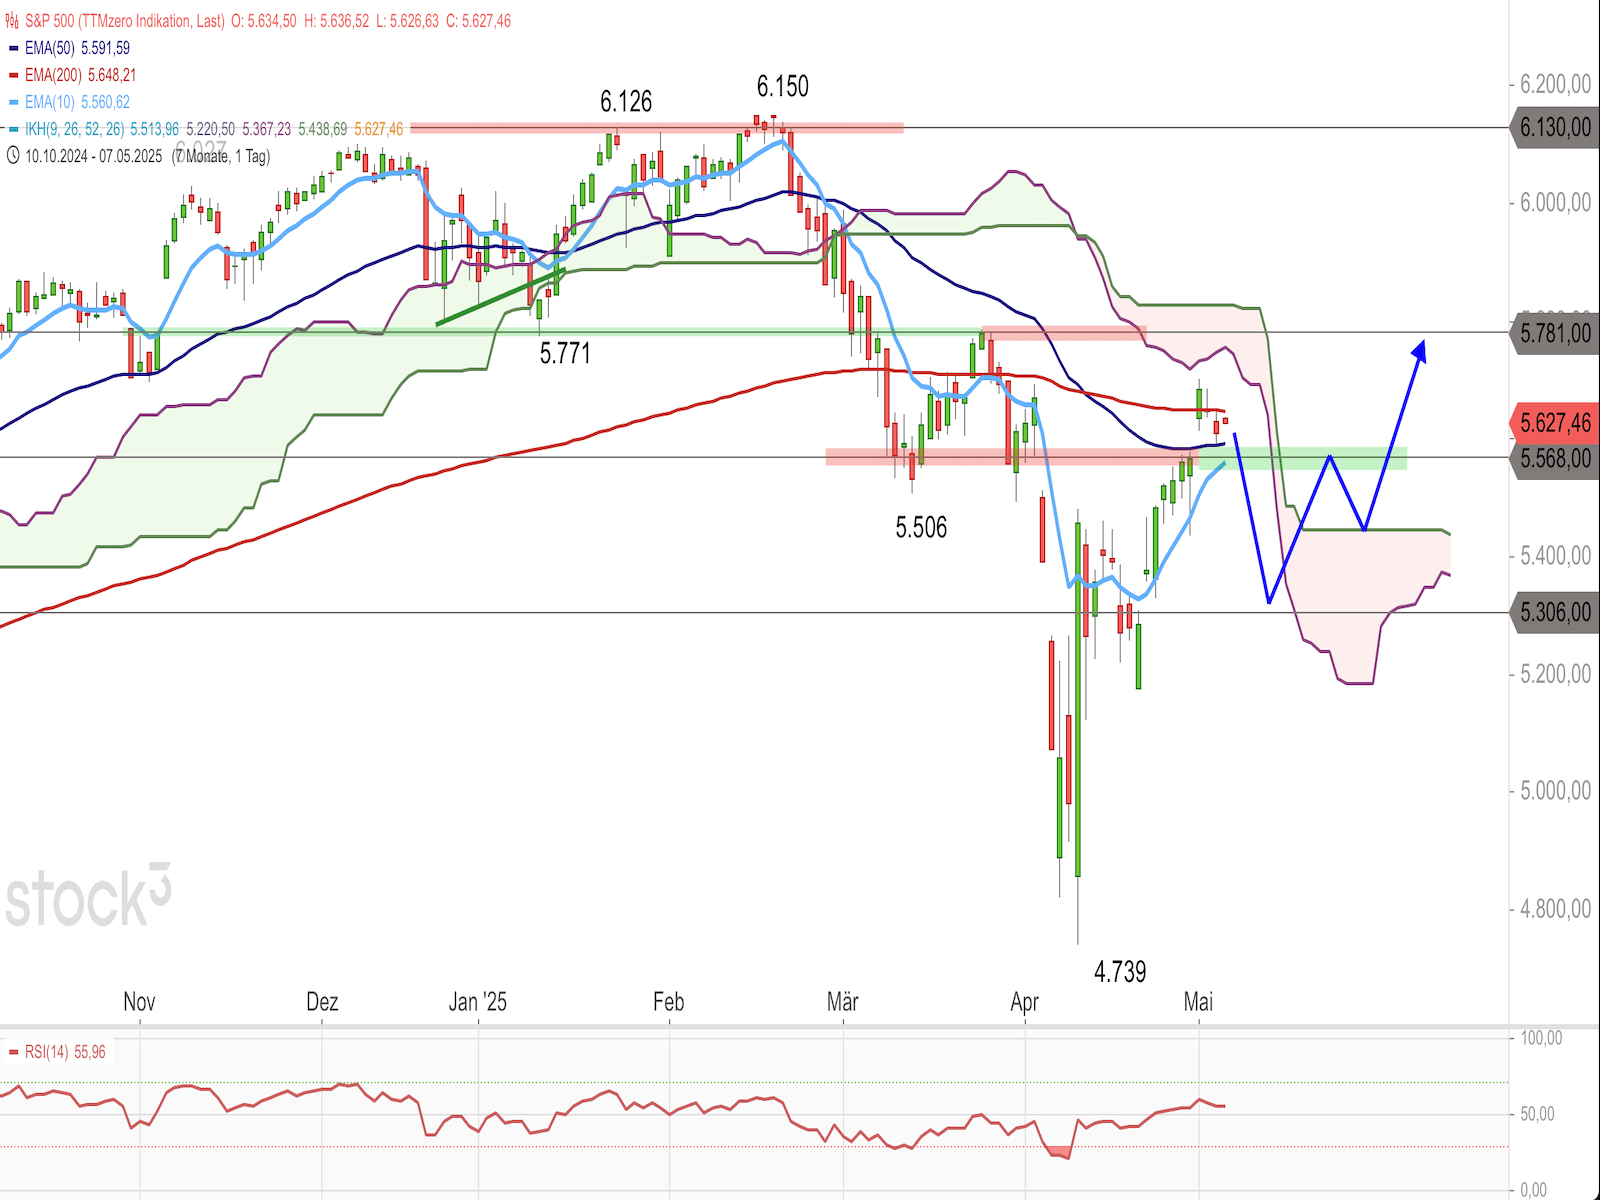The height and width of the screenshot is (1200, 1600).
Task: Click the 4.739 April low annotation
Action: click(1120, 971)
